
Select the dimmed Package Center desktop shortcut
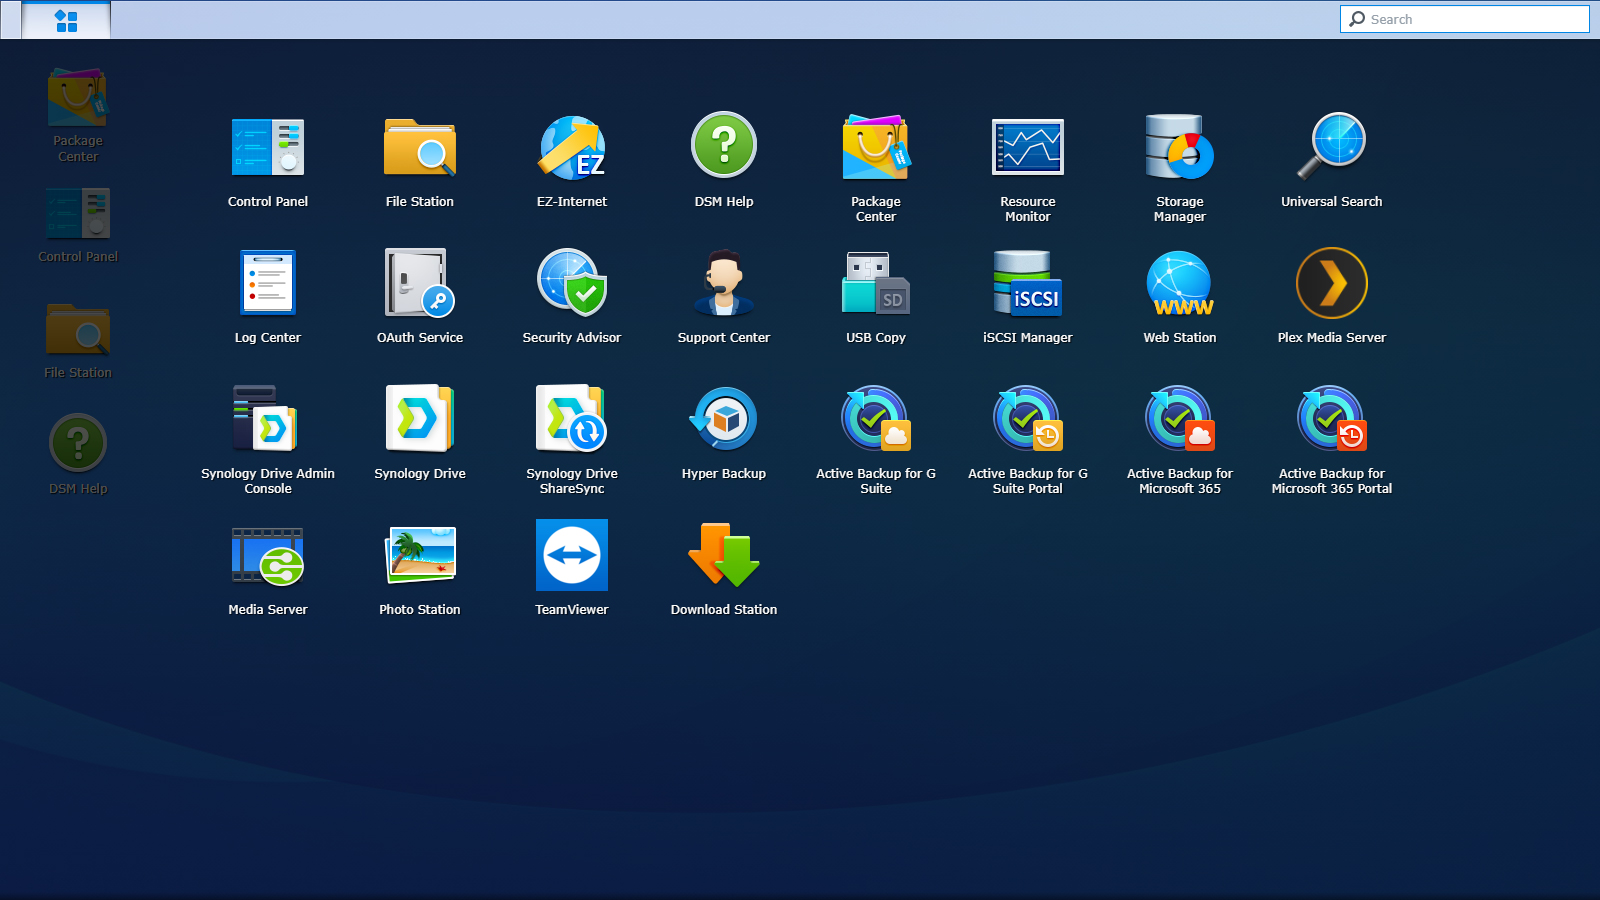(78, 115)
